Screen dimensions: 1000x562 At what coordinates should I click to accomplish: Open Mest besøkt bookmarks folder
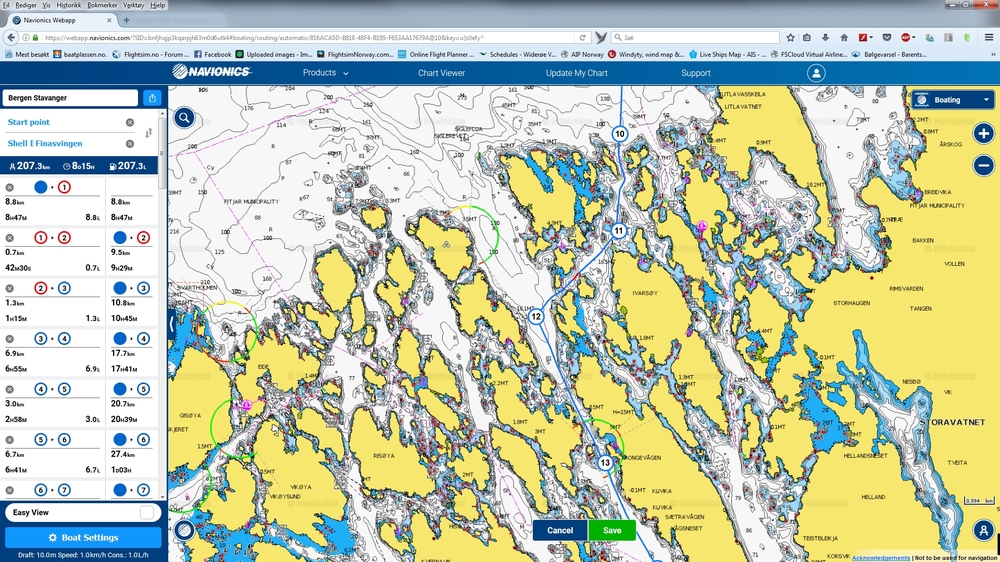click(x=27, y=54)
